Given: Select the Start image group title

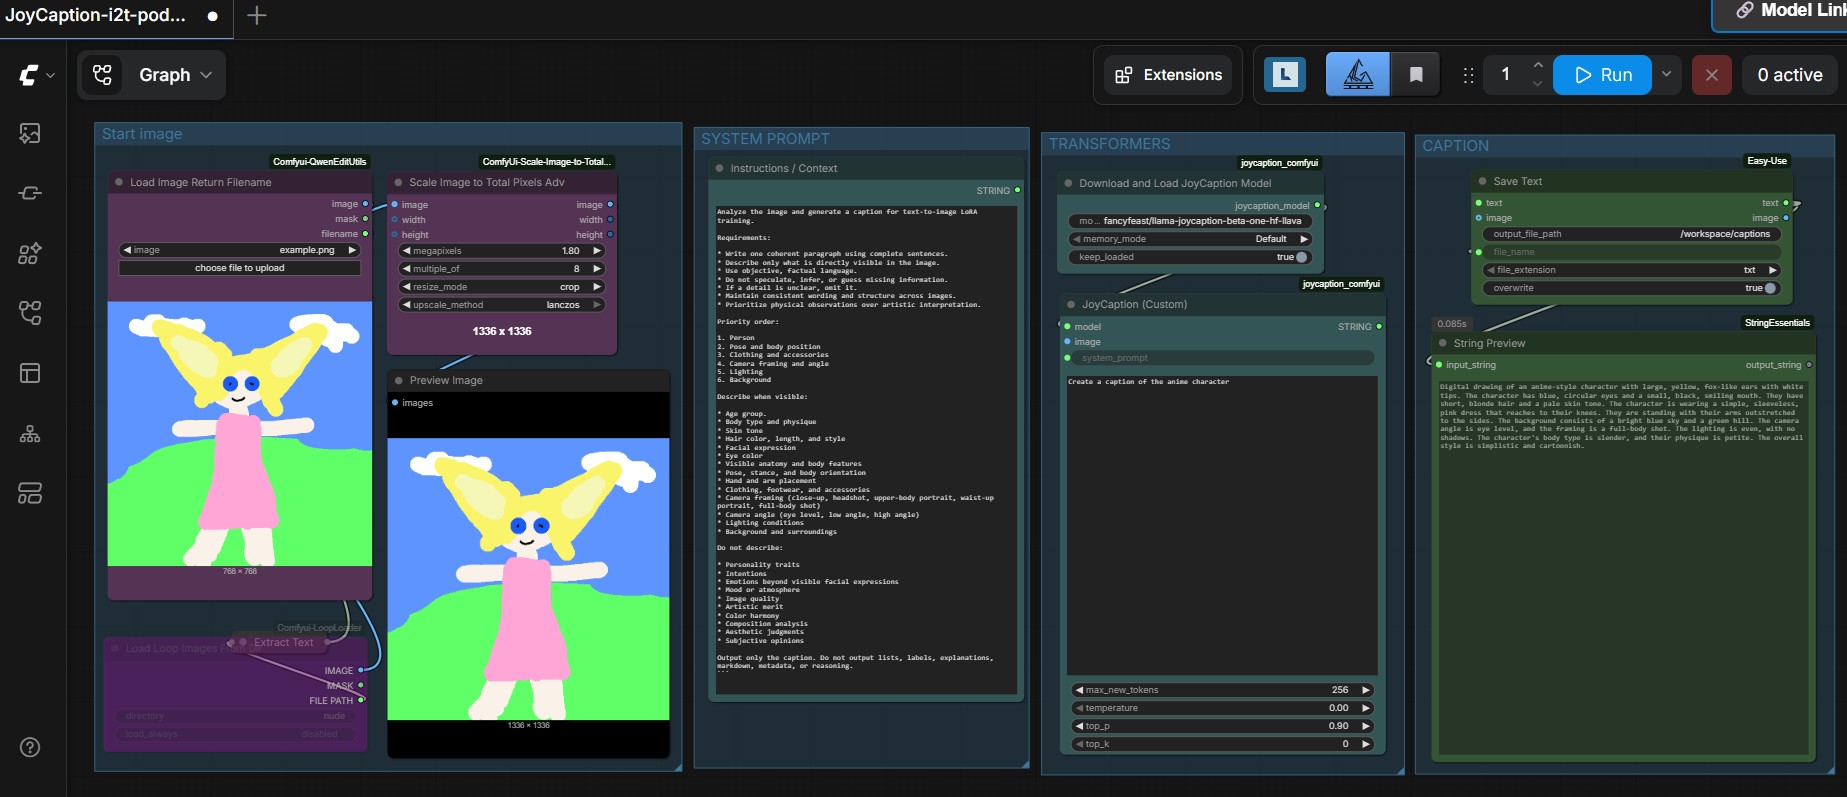Looking at the screenshot, I should click(x=142, y=134).
